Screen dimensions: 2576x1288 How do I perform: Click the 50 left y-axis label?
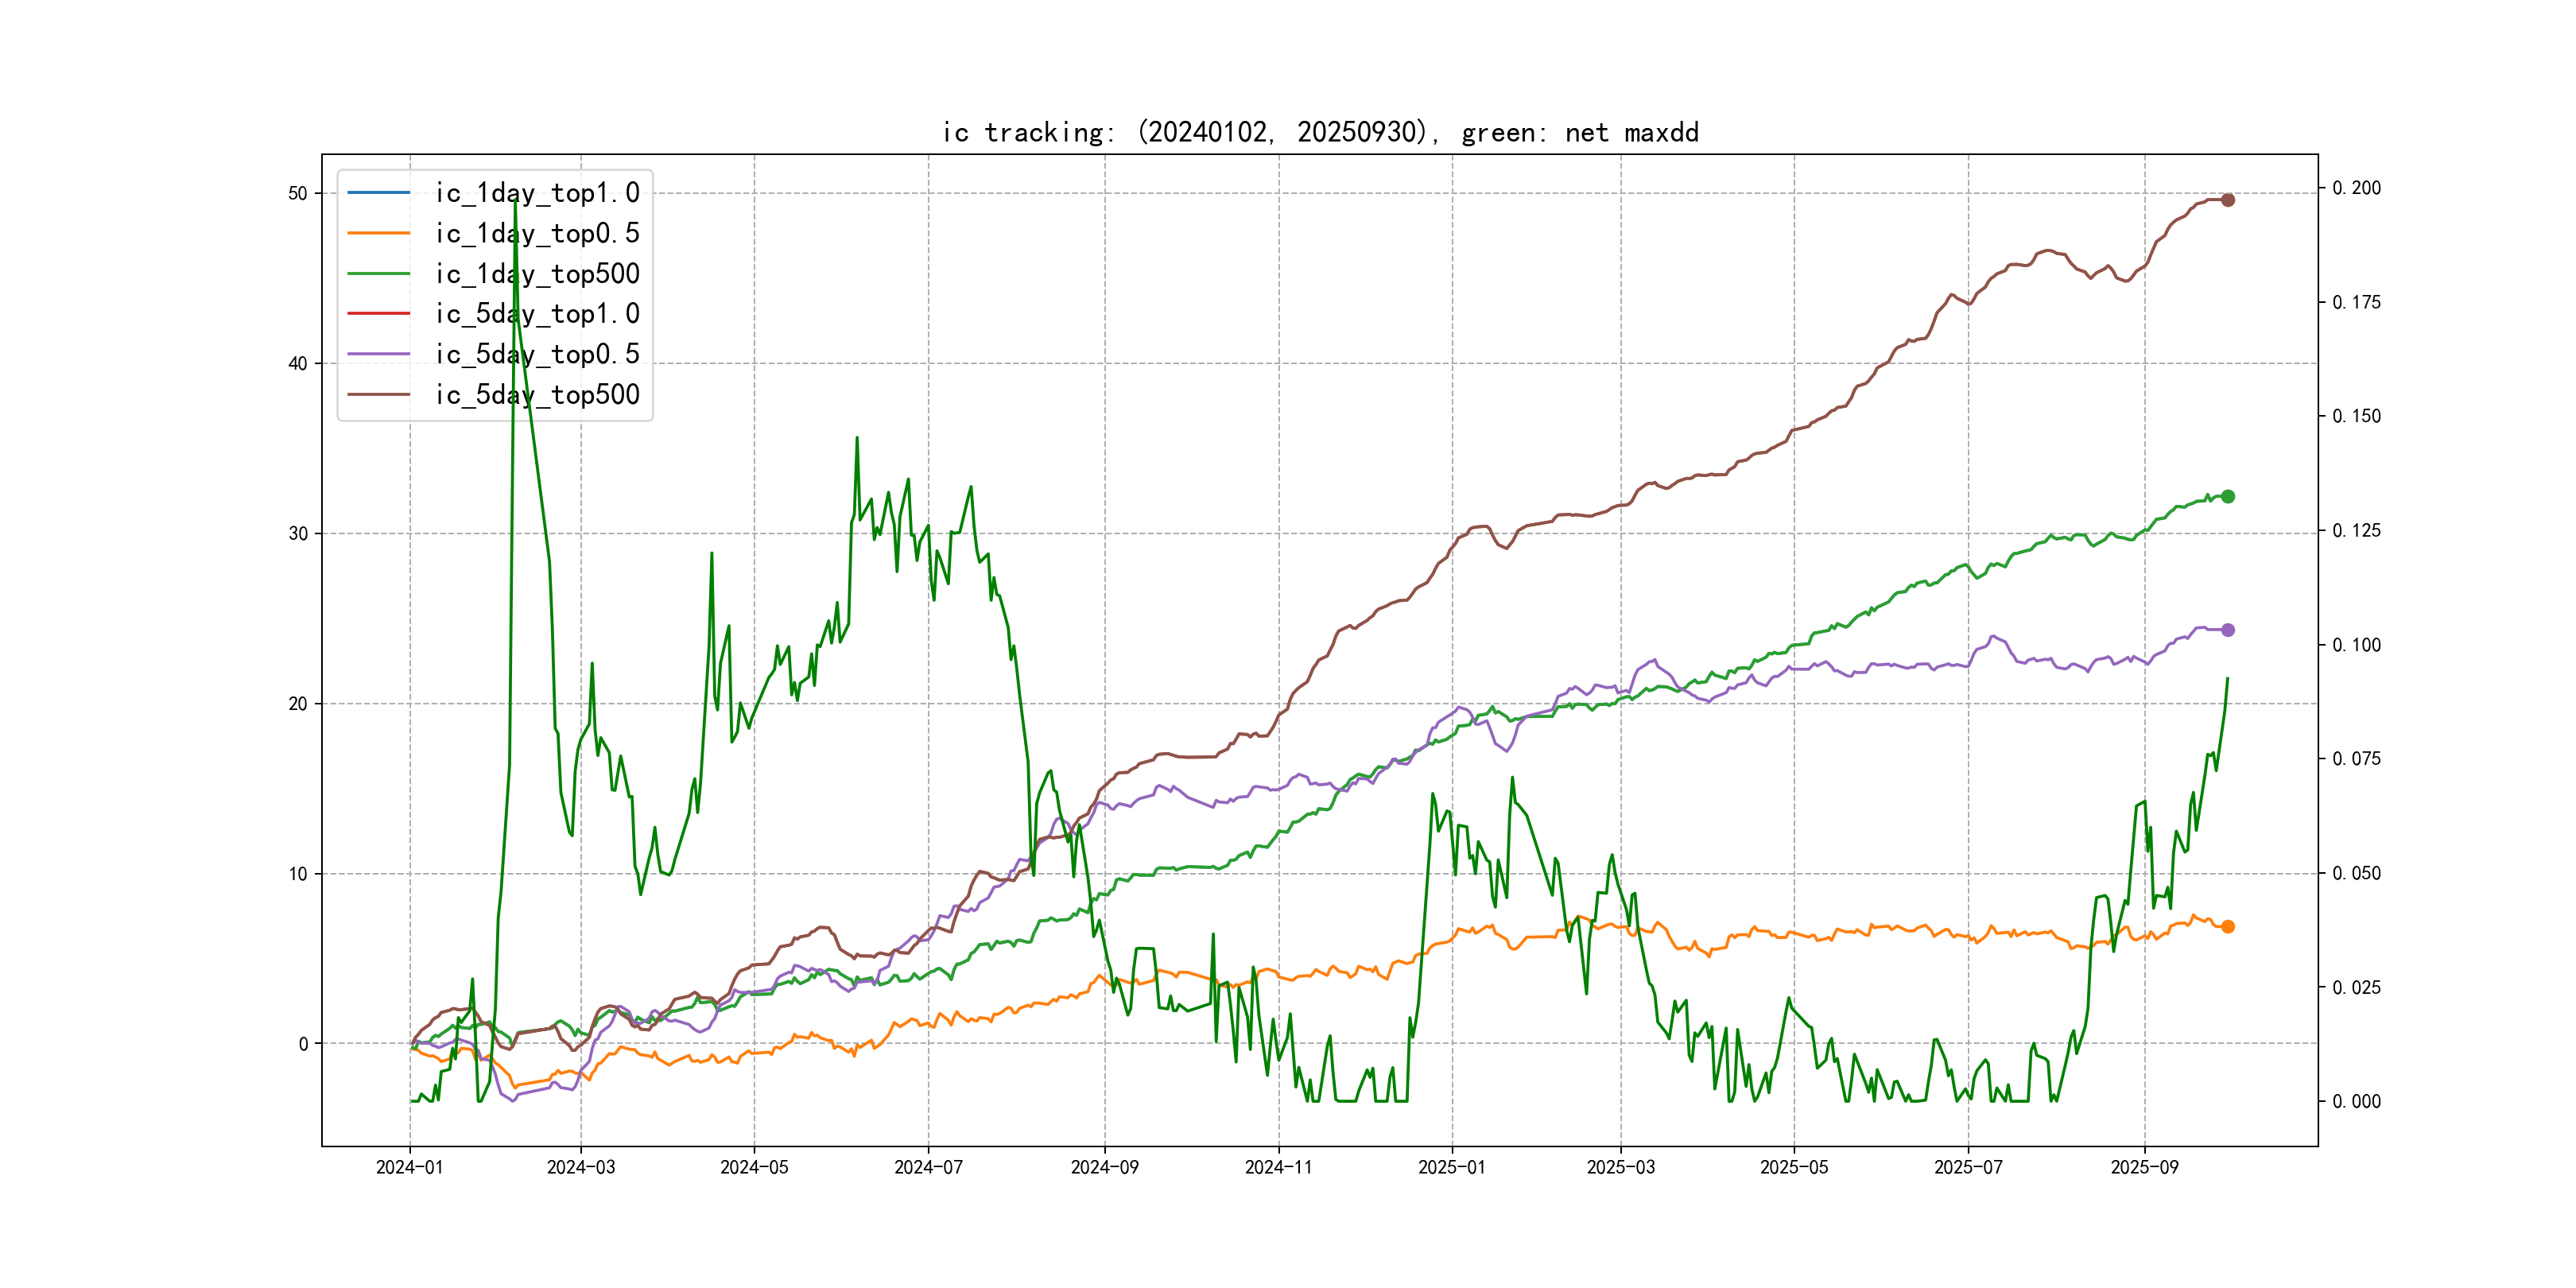(297, 194)
